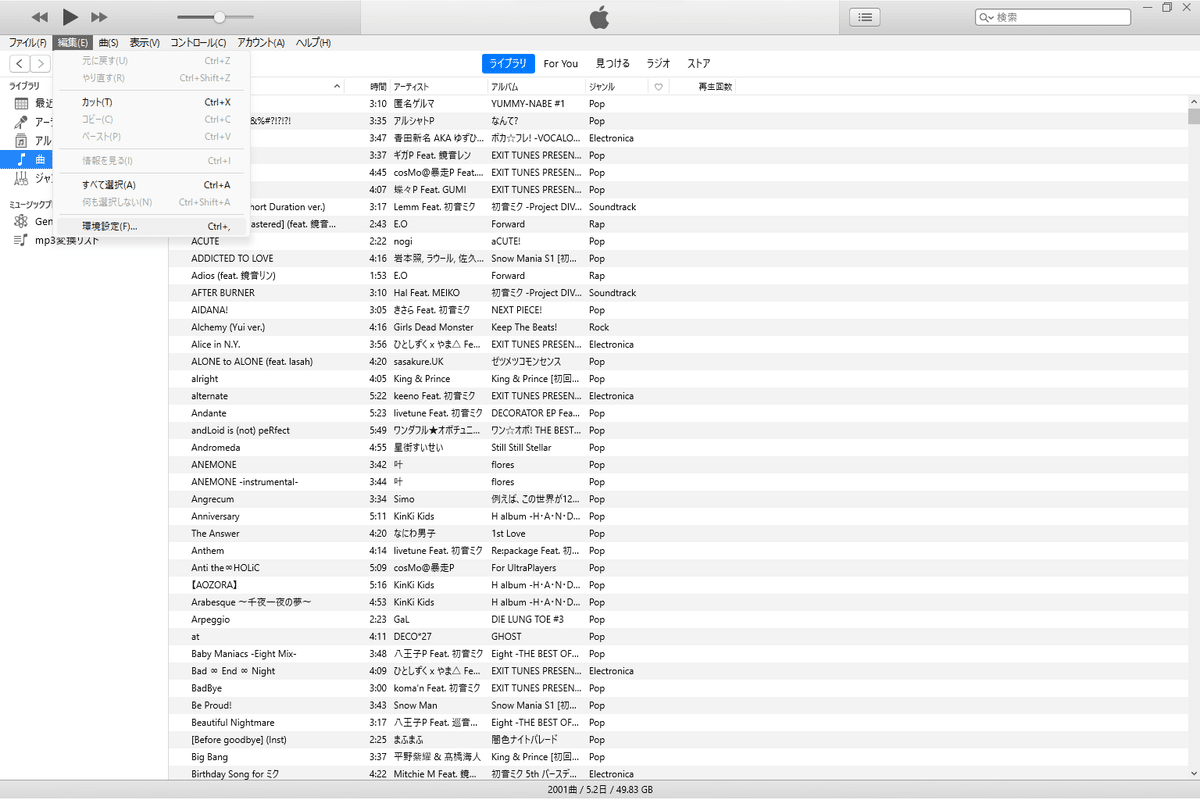Click the scrollbar up arrow
The width and height of the screenshot is (1200, 800).
(1194, 101)
